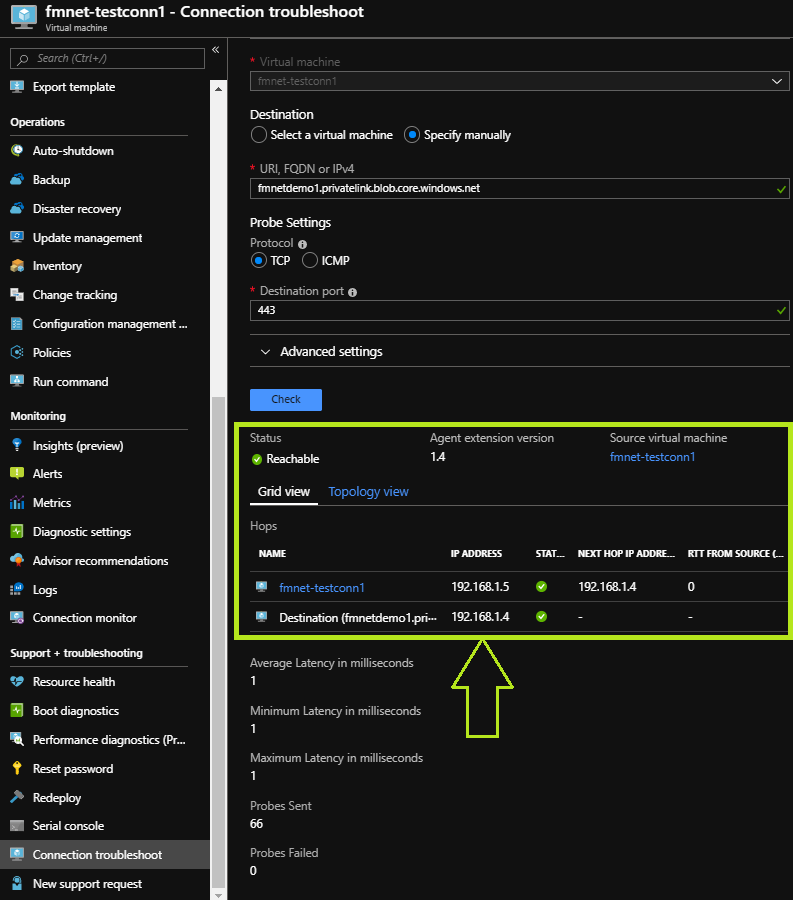Click fmnet-testconn1 row status check icon
793x900 pixels.
pos(541,587)
